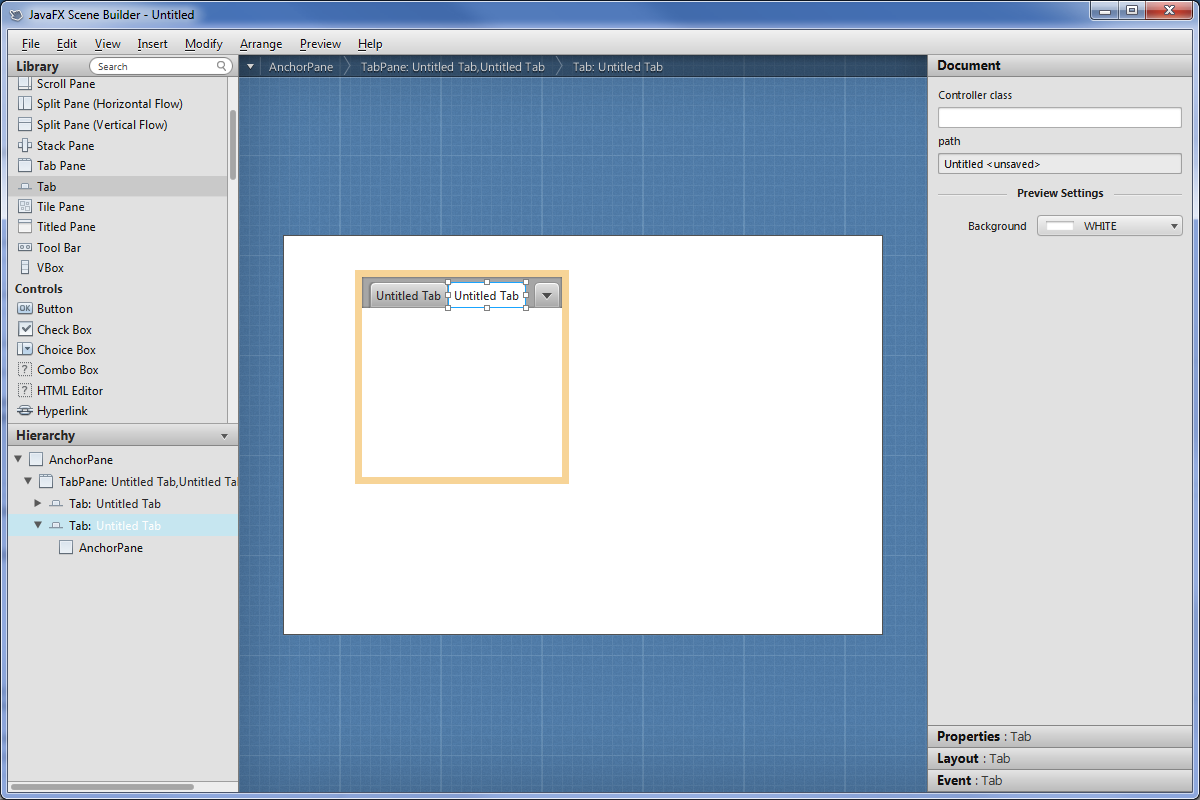The width and height of the screenshot is (1200, 800).
Task: Open the Background color dropdown
Action: click(1109, 226)
